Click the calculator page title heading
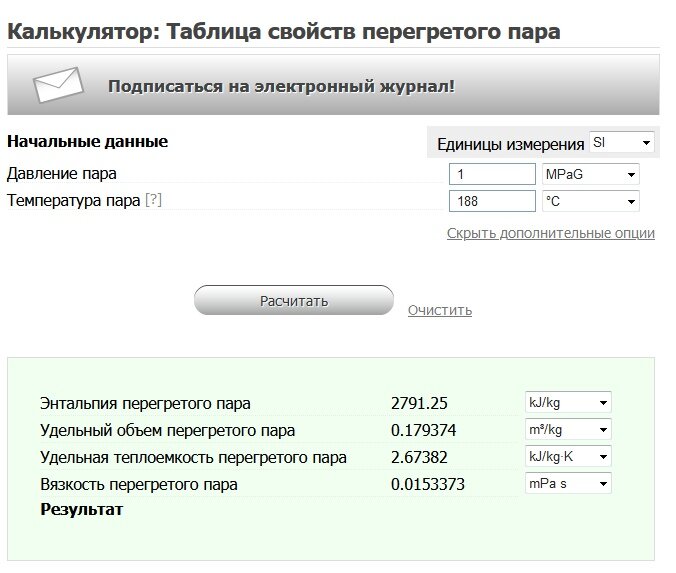This screenshot has width=676, height=573. 284,31
